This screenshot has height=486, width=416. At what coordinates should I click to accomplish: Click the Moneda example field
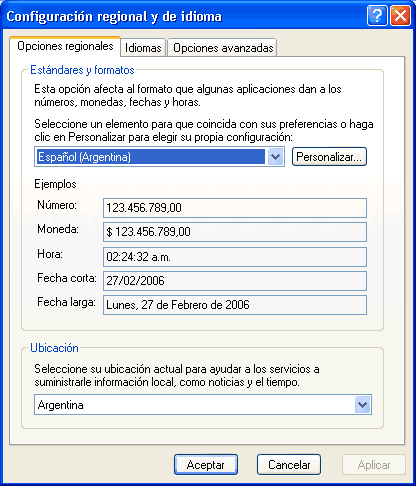(x=235, y=232)
